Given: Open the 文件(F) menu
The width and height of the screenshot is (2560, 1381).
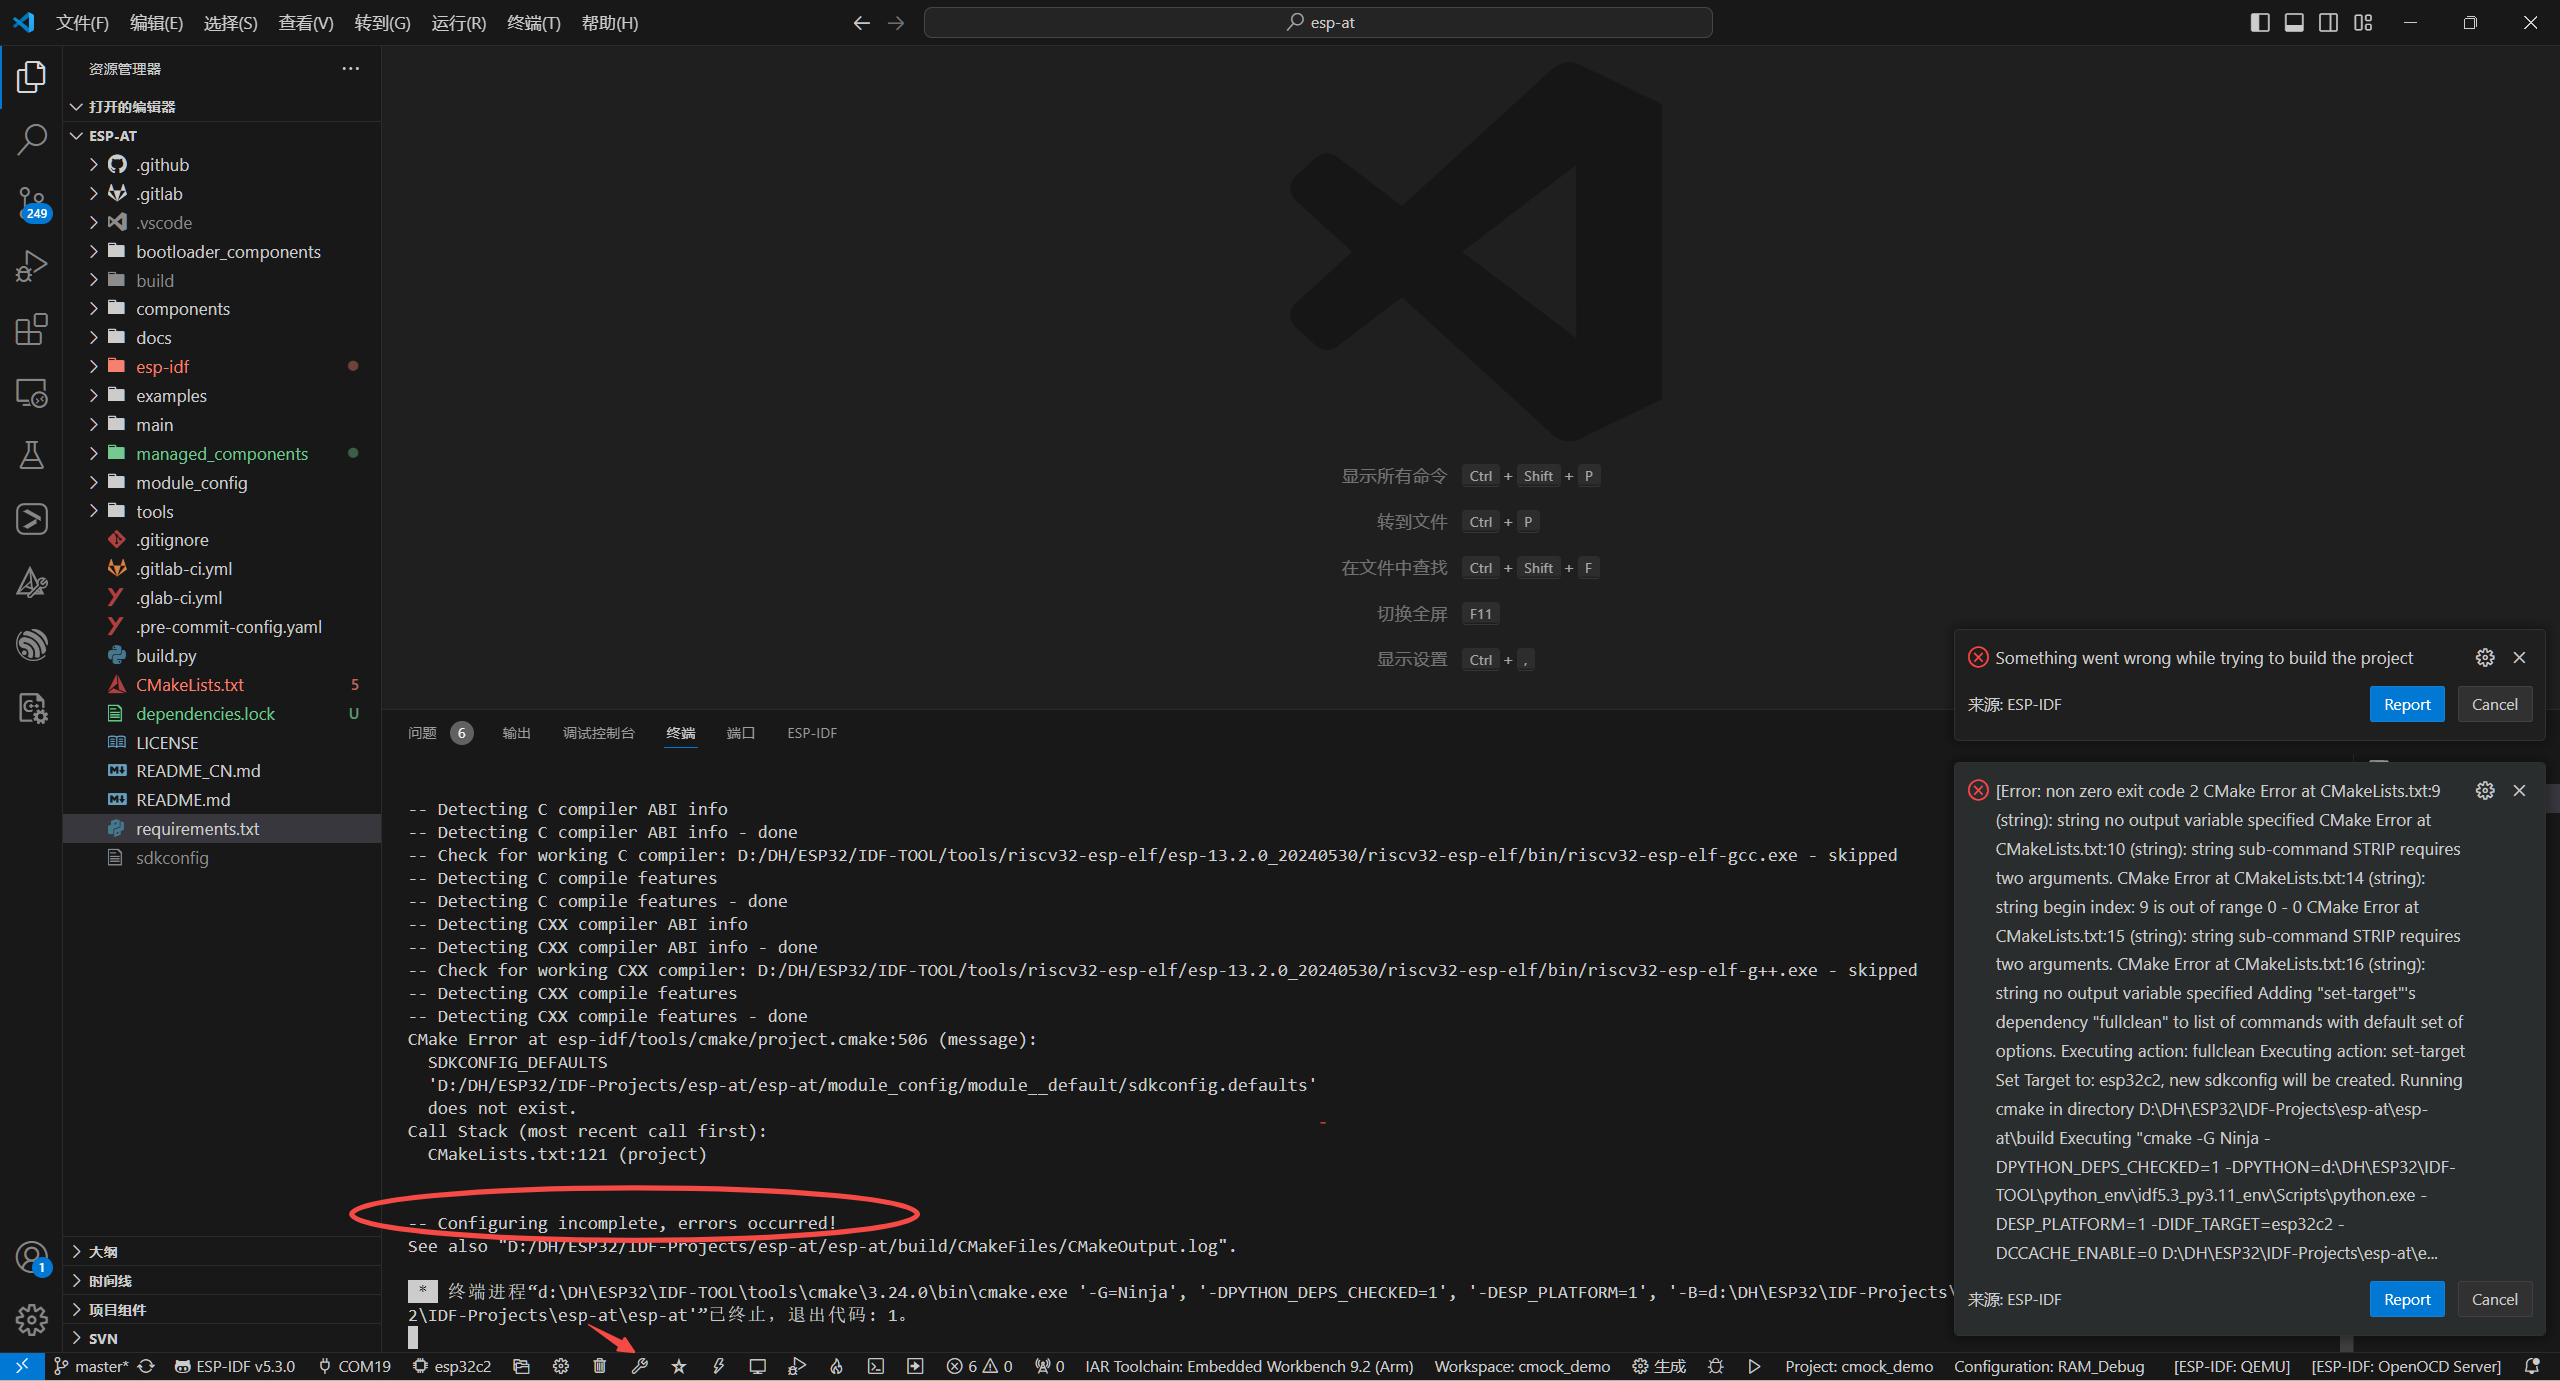Looking at the screenshot, I should coord(82,23).
